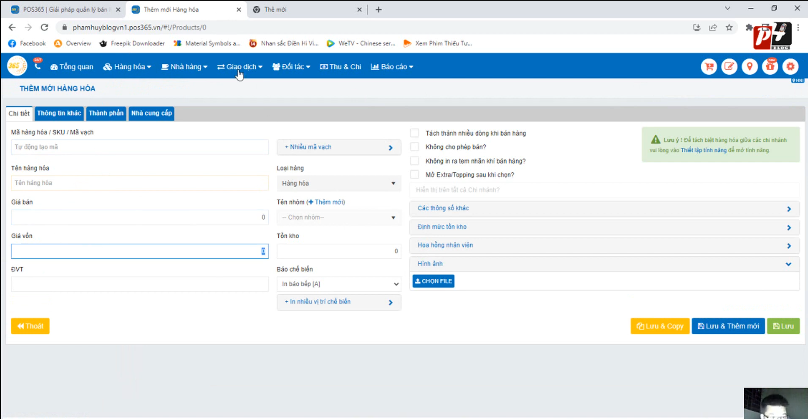Open Material Symbols bookmark
The height and width of the screenshot is (419, 808).
(x=207, y=43)
